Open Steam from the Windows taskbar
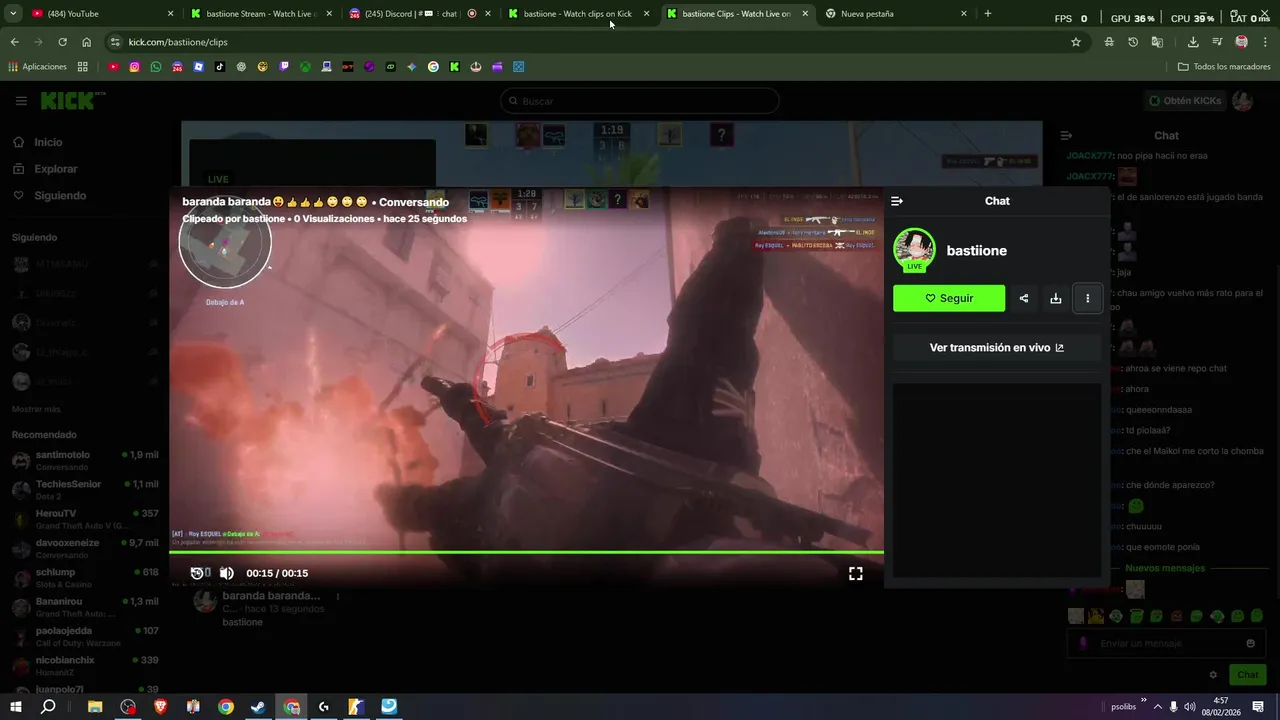This screenshot has height=720, width=1280. pos(258,707)
